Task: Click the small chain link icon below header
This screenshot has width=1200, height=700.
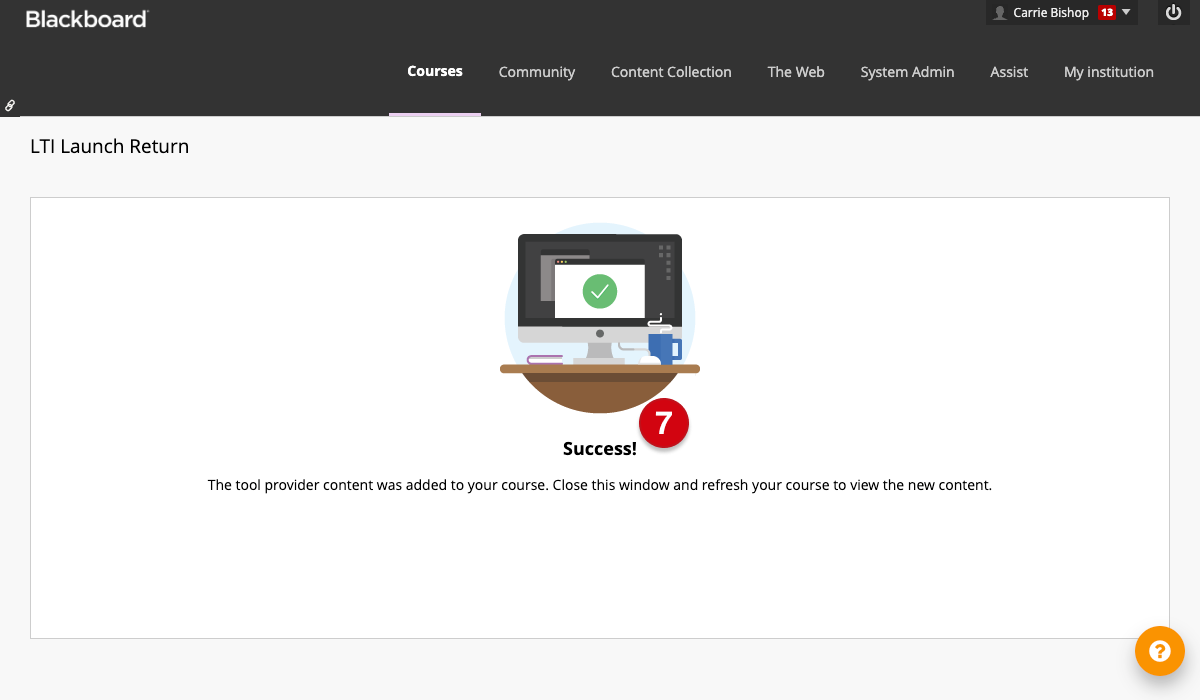Action: [10, 105]
